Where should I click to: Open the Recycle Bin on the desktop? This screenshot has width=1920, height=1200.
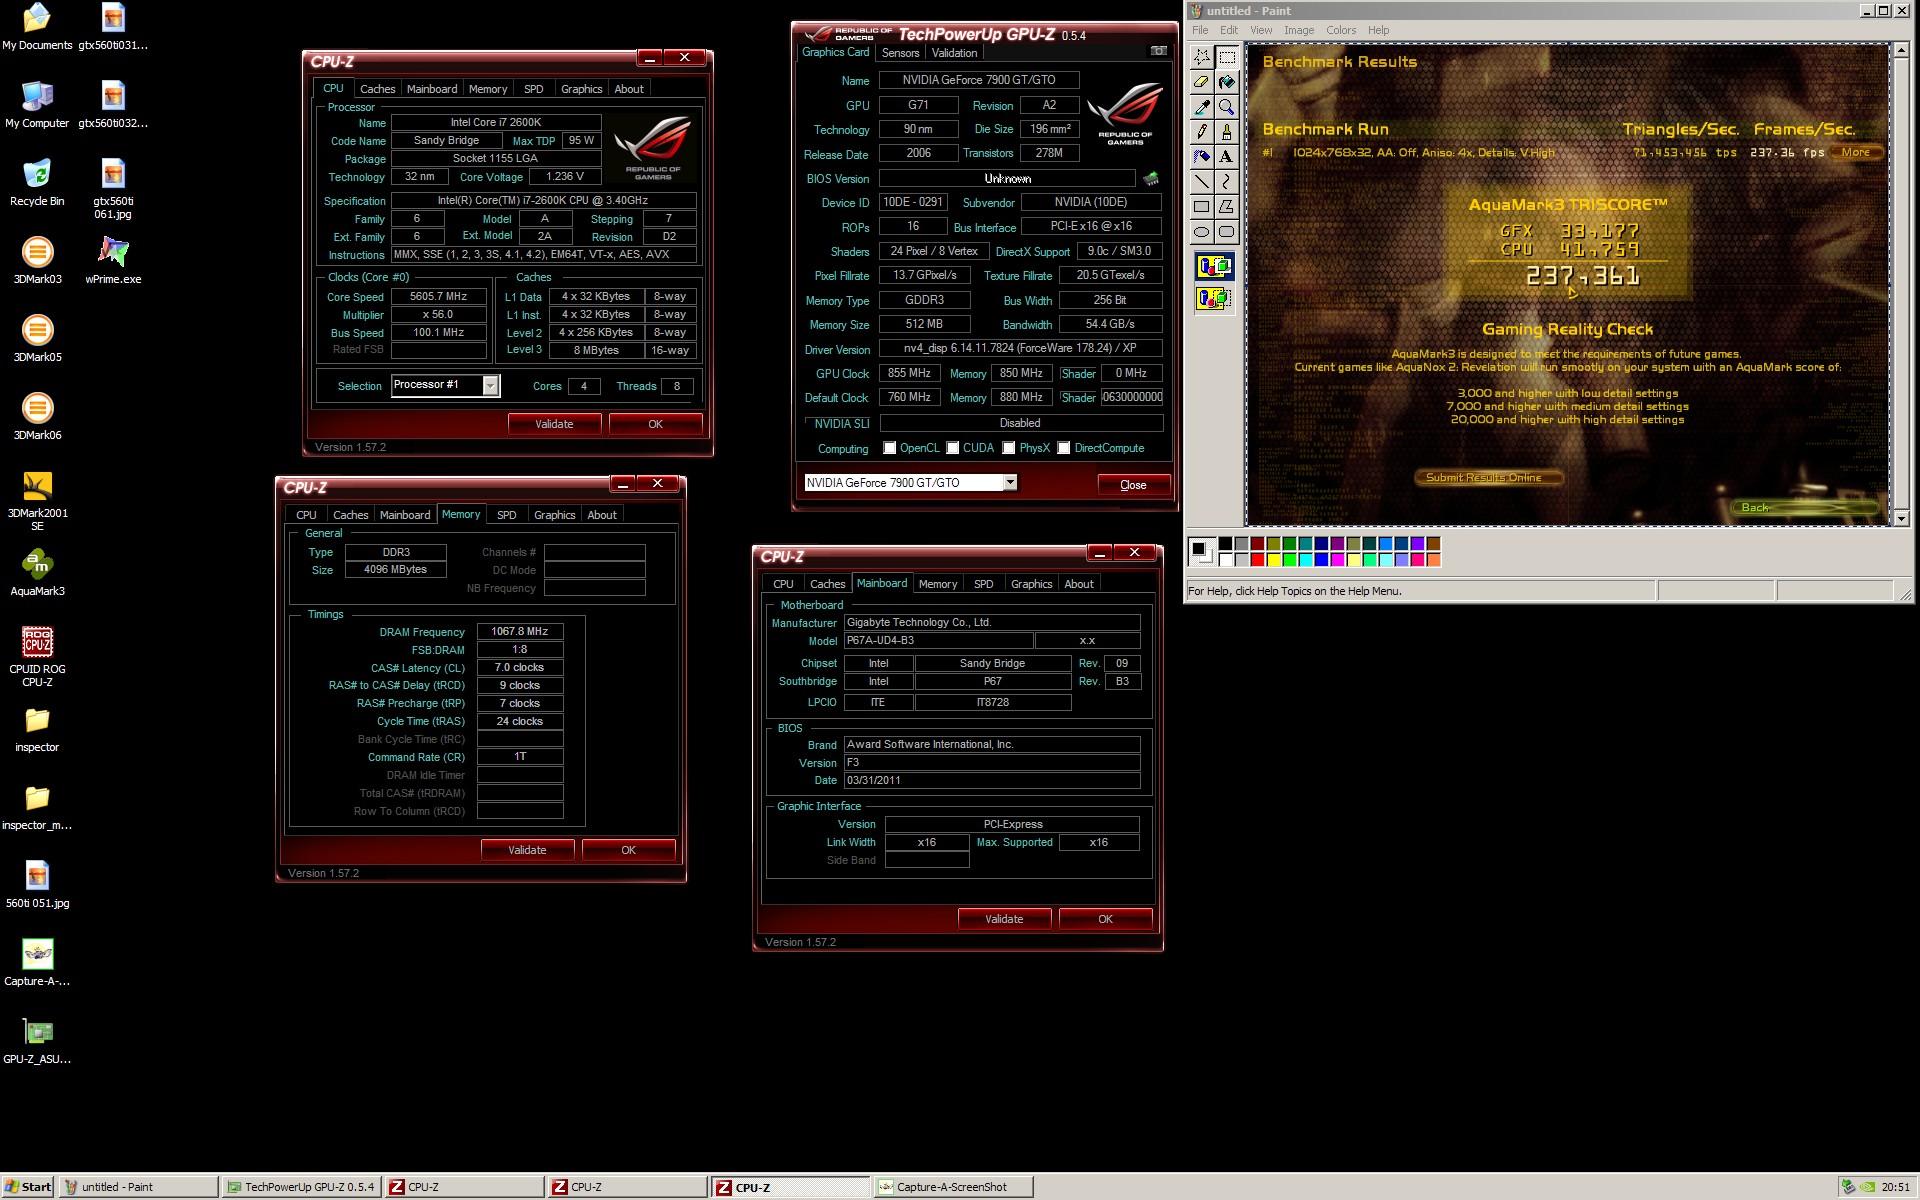pos(37,184)
